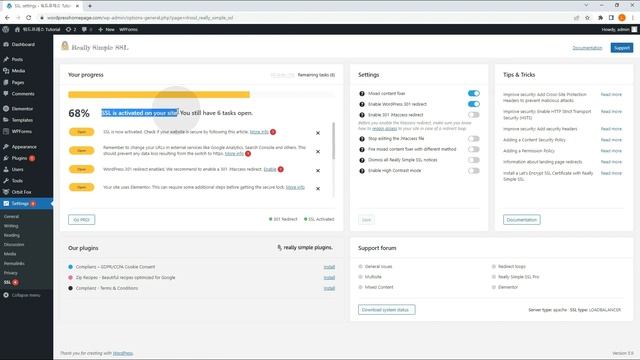Click Documentation button under Tips & Tricks
This screenshot has height=360, width=640.
pyautogui.click(x=522, y=220)
